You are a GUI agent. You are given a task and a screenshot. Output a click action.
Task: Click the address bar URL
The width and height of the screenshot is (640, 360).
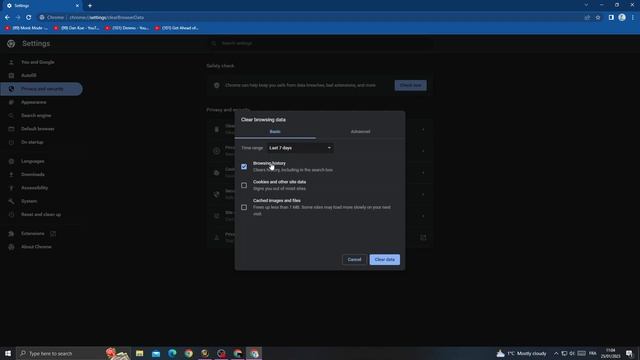[x=107, y=18]
